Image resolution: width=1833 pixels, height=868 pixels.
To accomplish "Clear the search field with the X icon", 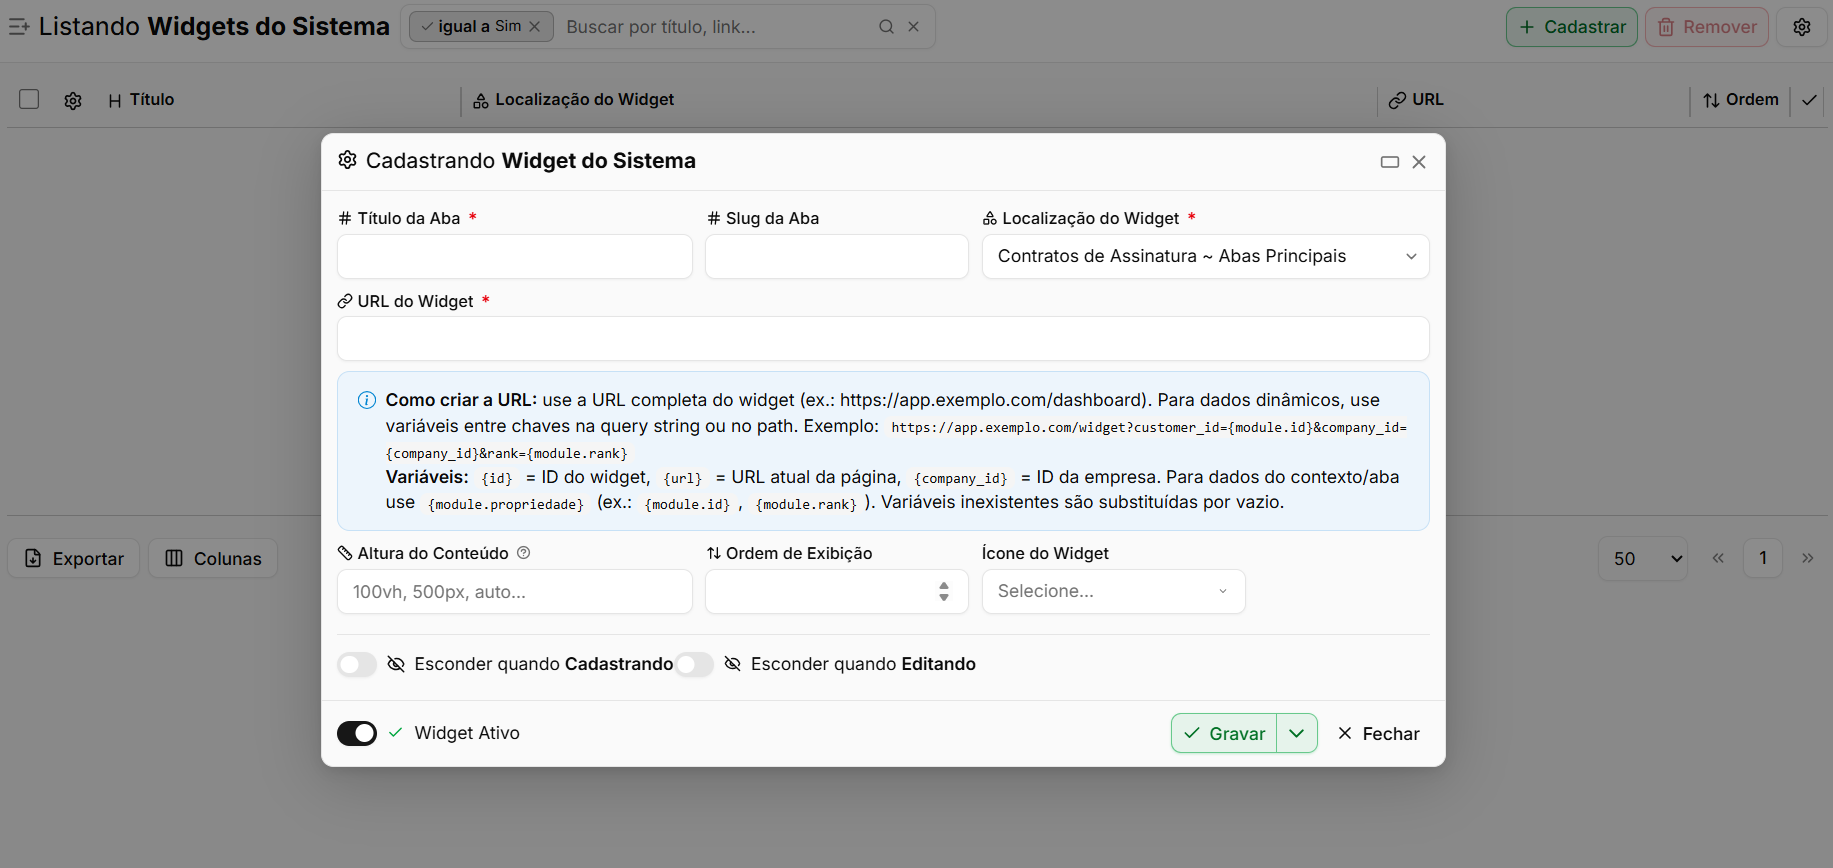I will (913, 27).
